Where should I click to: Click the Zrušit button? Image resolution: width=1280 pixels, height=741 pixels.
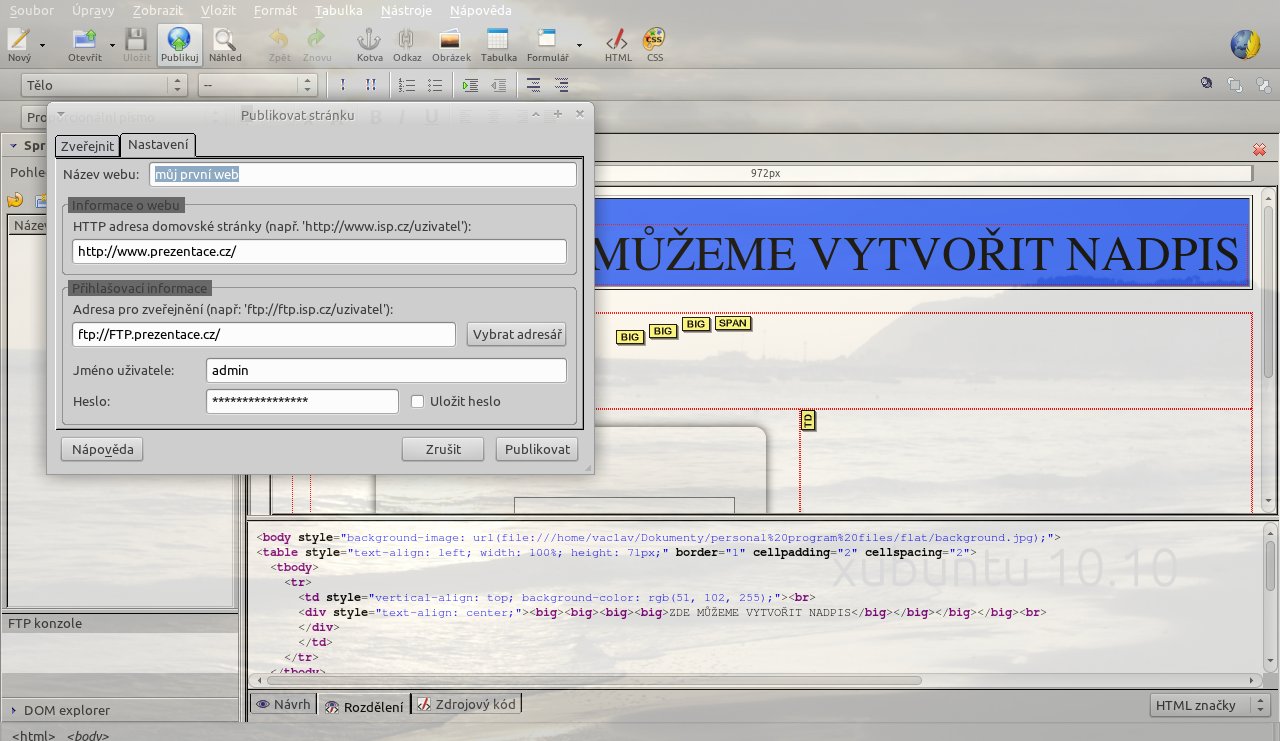[x=443, y=449]
